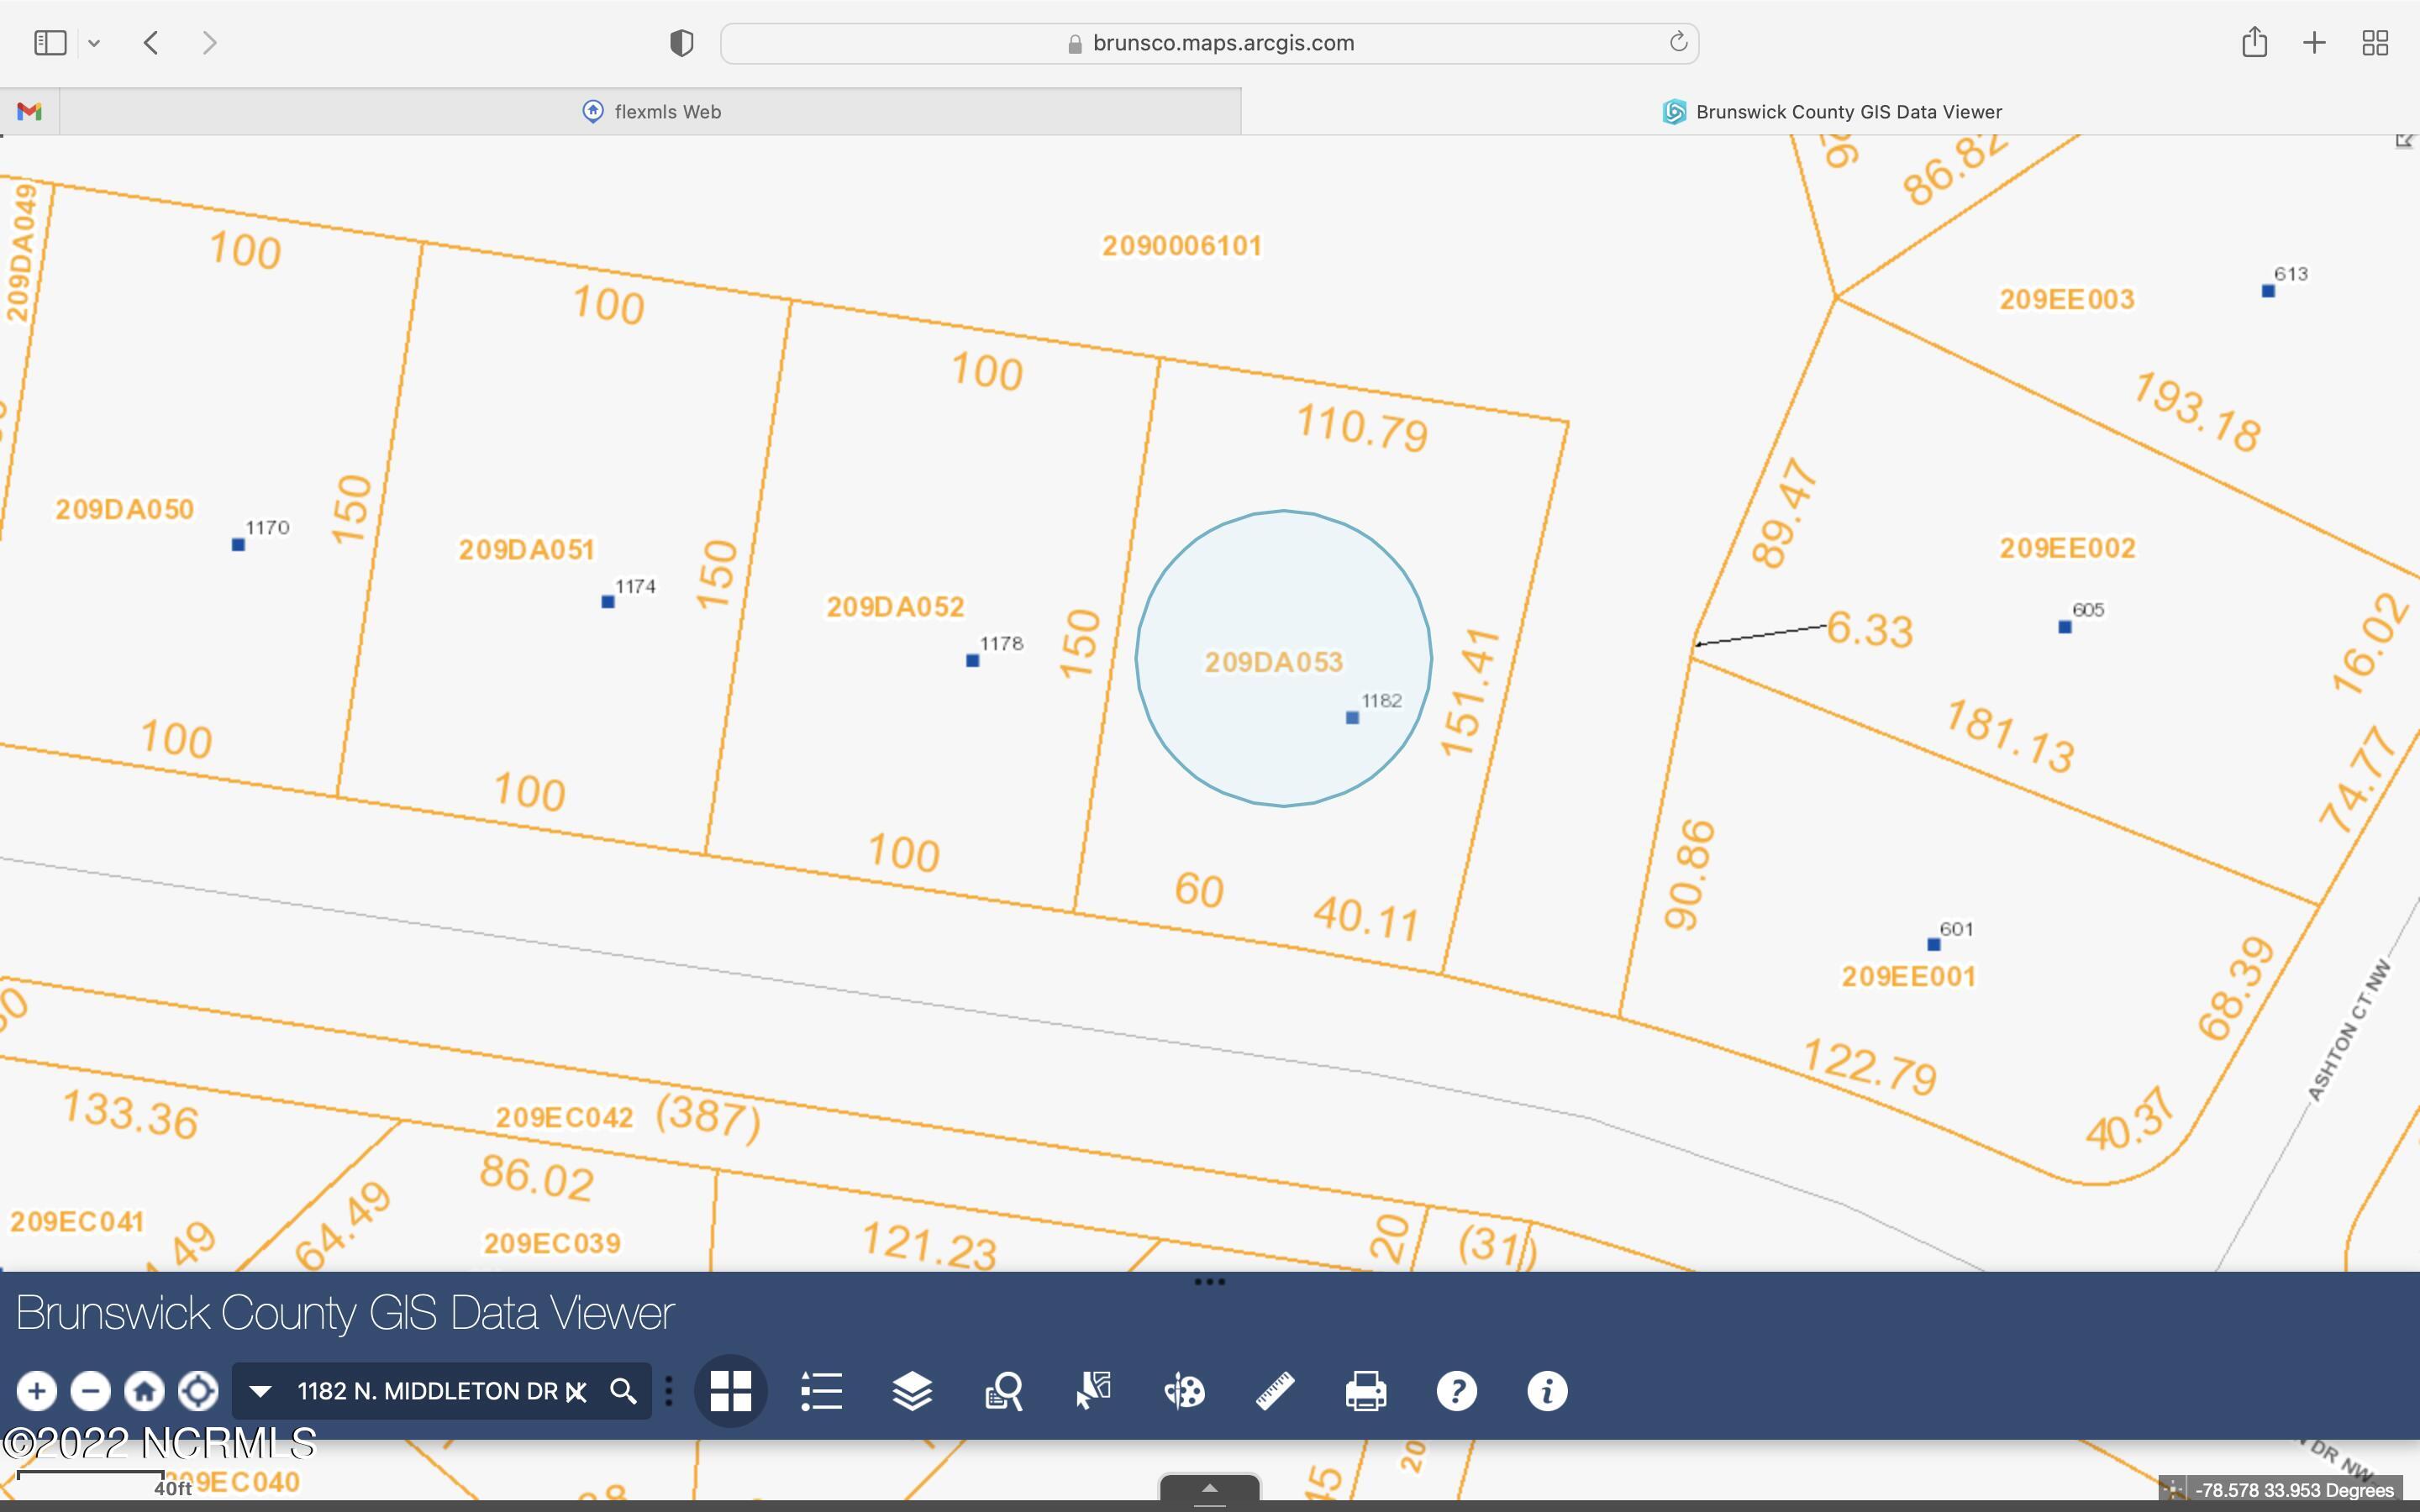Open the draw palette tool icon
This screenshot has width=2420, height=1512.
tap(1185, 1391)
